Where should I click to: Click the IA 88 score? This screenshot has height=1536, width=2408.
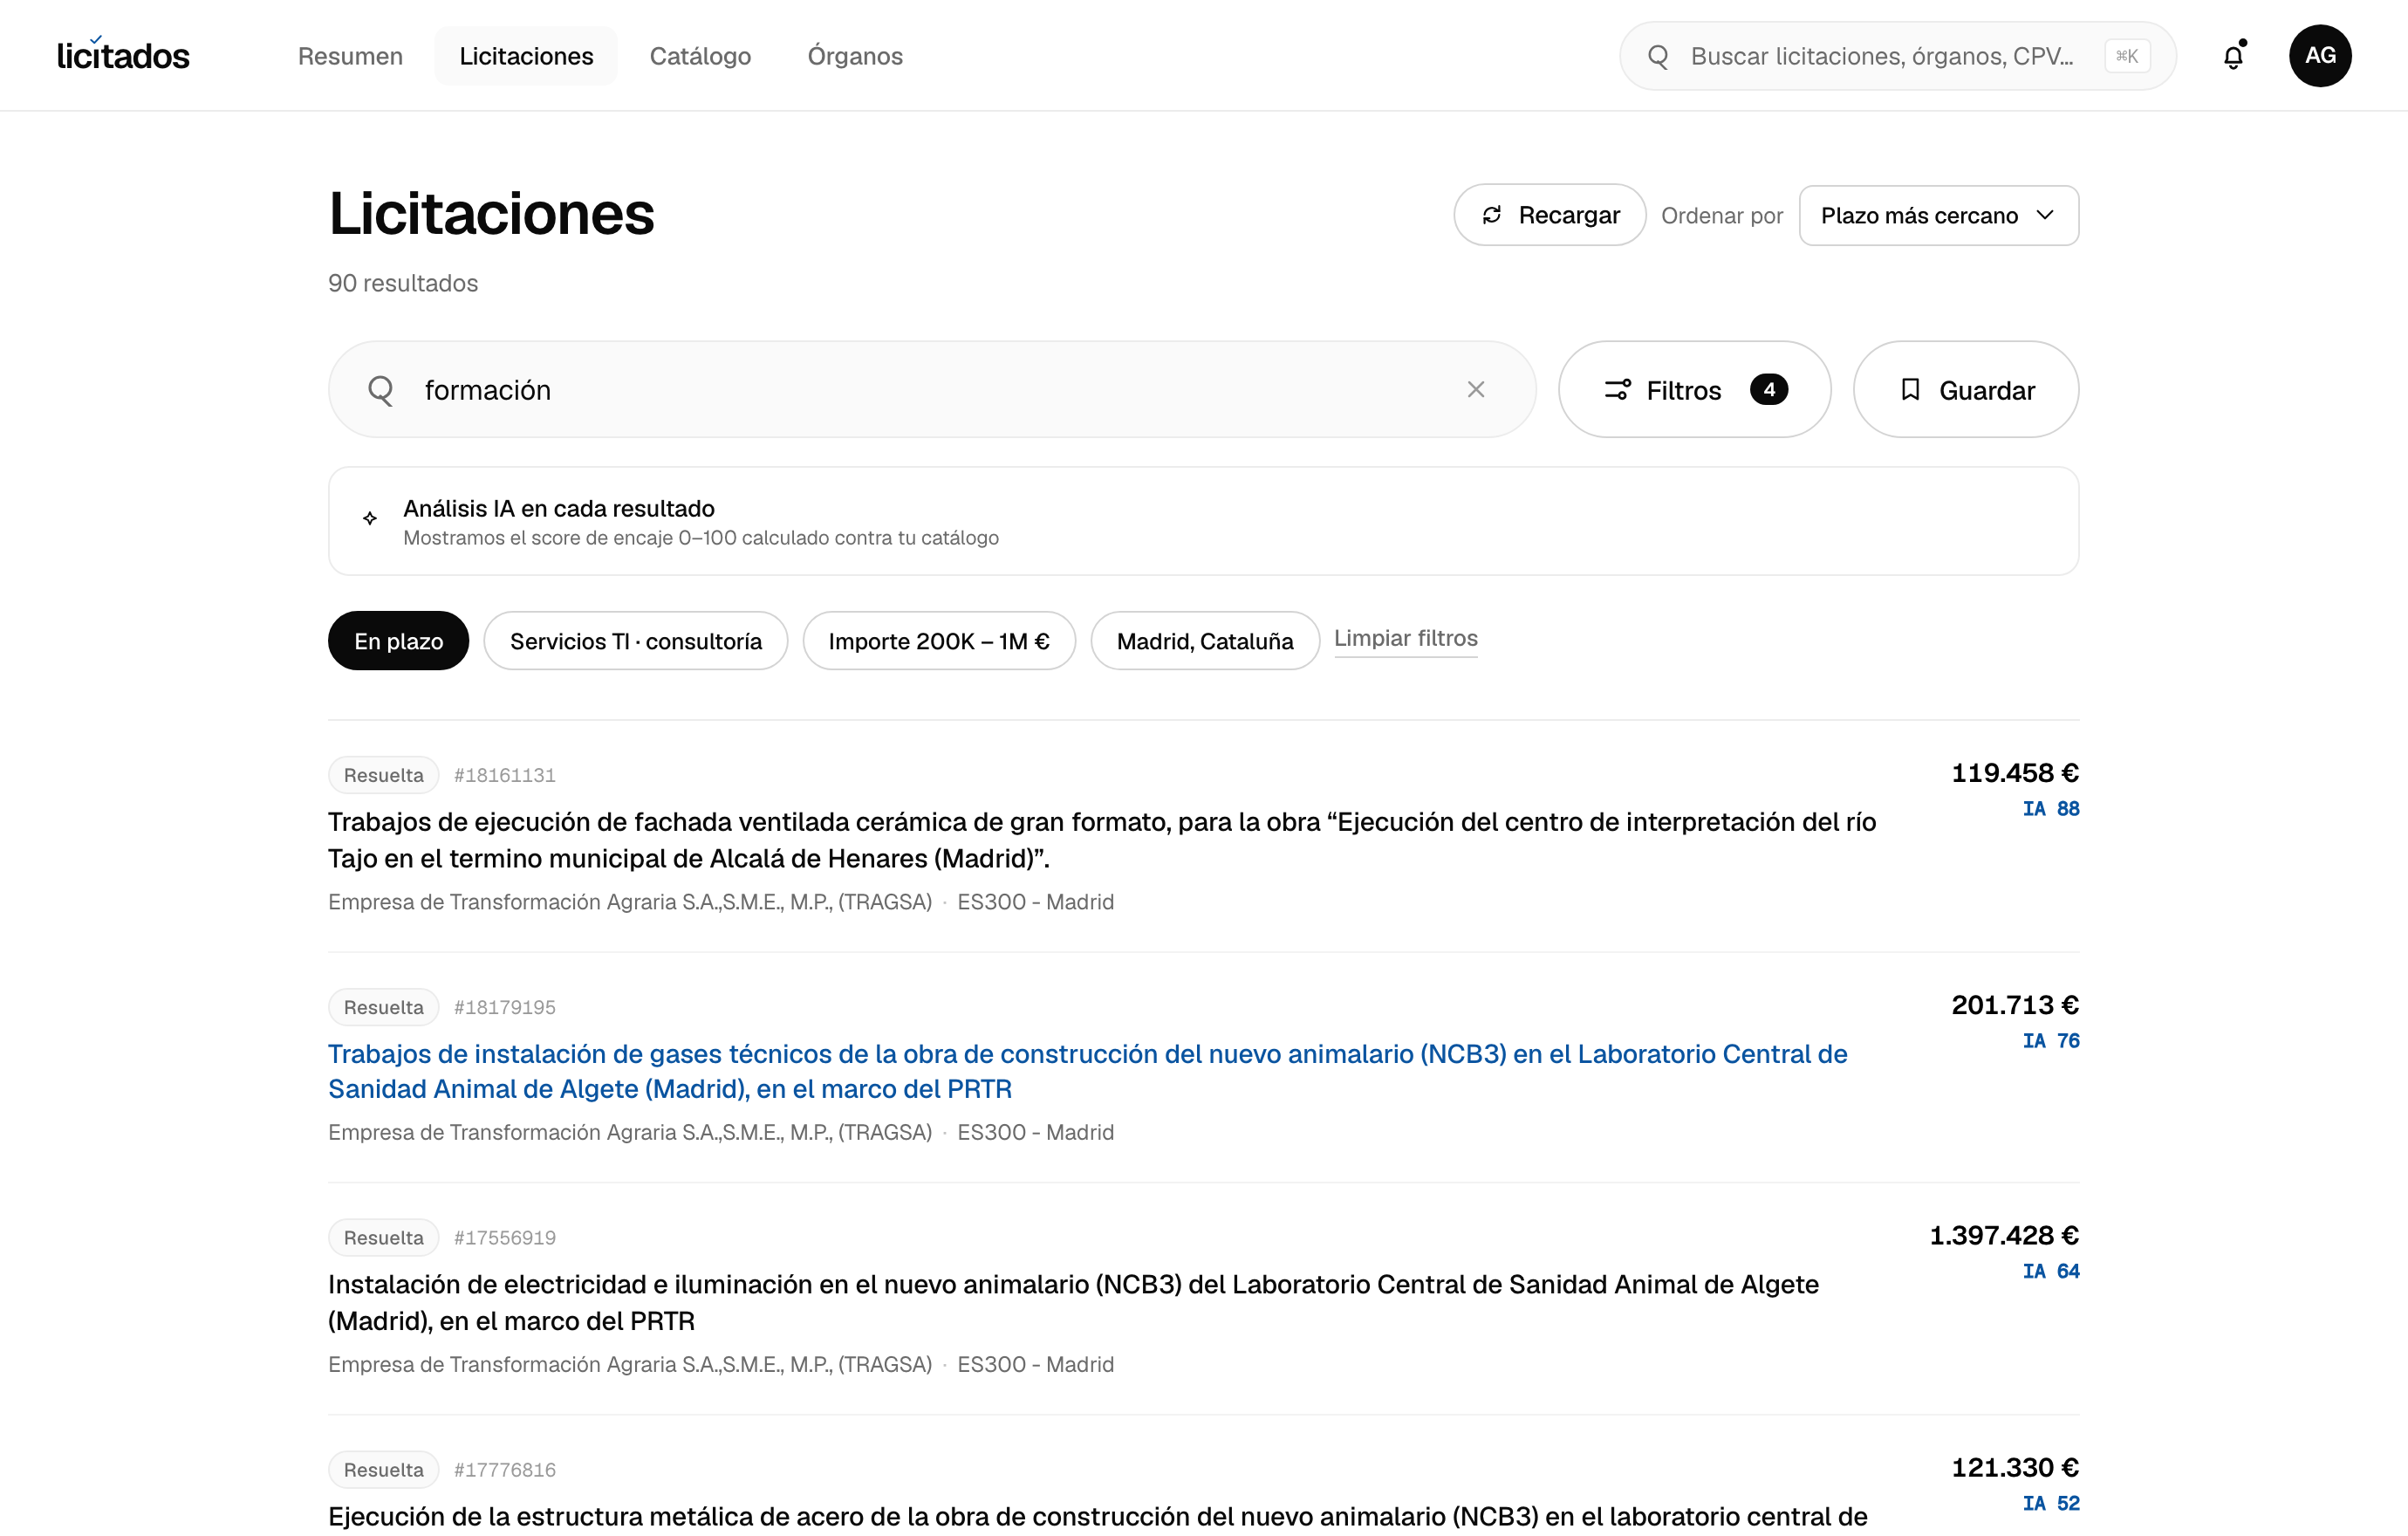coord(2051,808)
